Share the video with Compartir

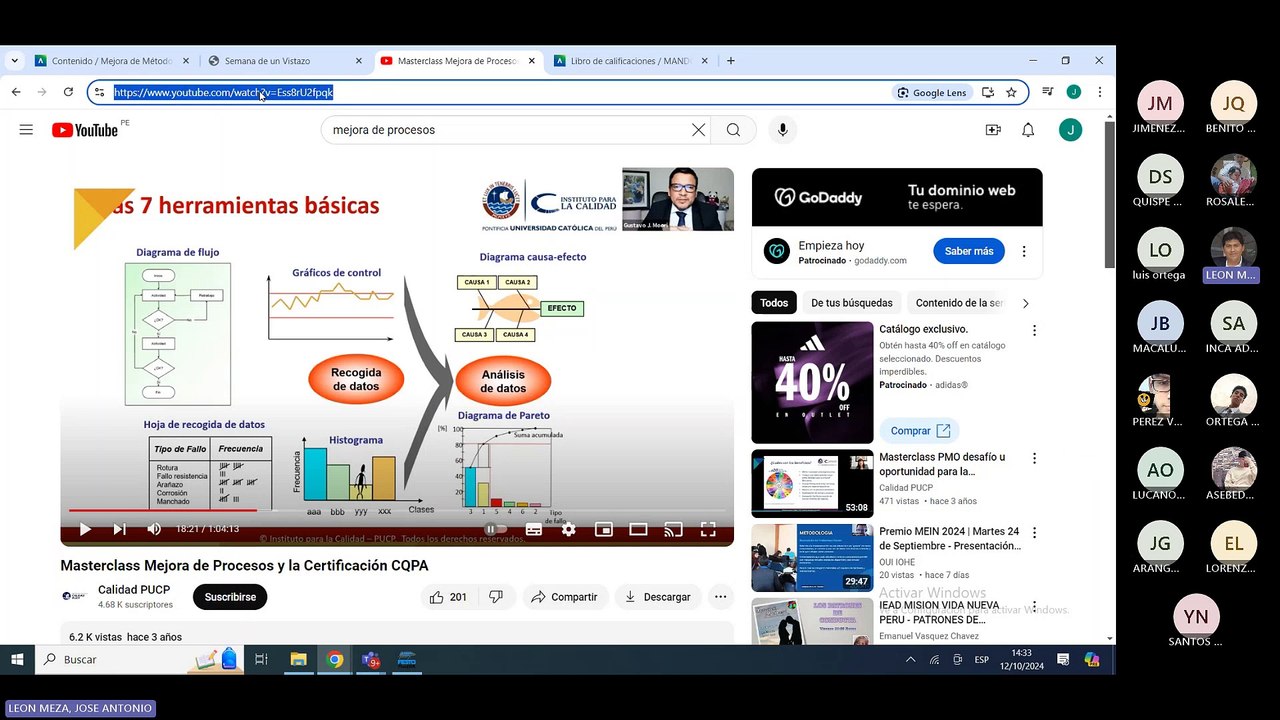coord(564,597)
